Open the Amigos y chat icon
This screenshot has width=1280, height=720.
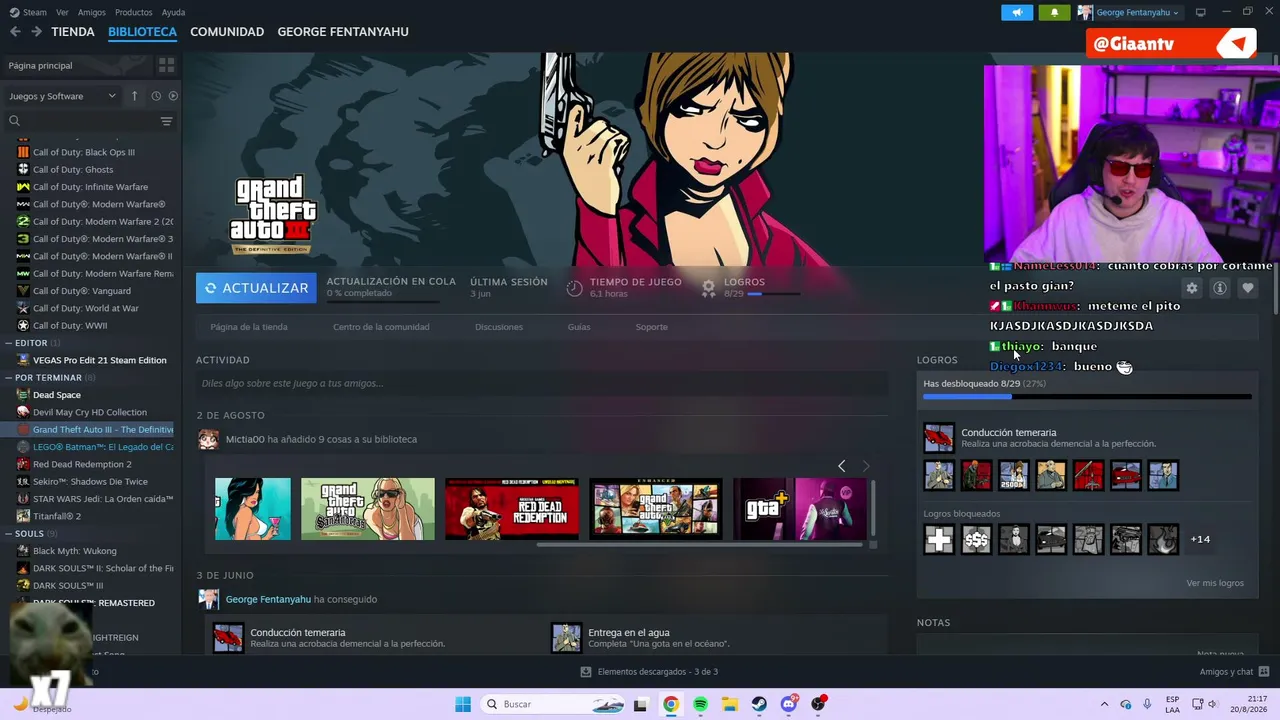(1264, 672)
